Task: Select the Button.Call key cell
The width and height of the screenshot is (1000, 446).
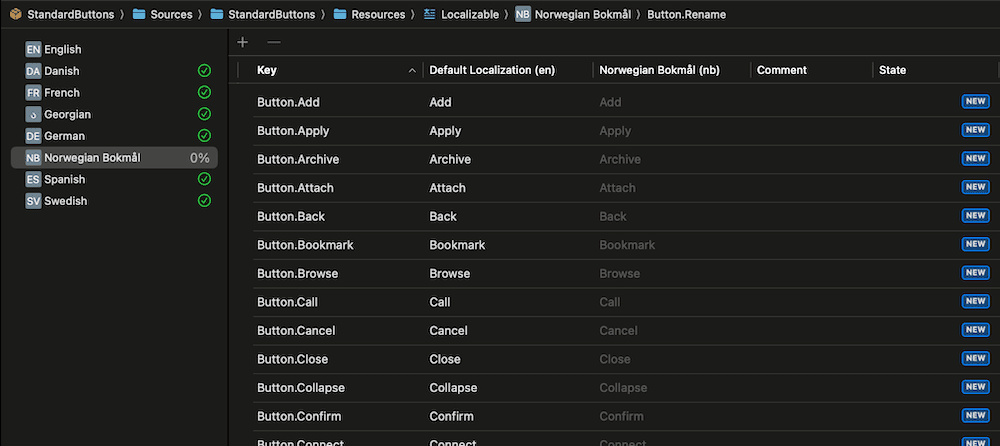Action: coord(287,302)
